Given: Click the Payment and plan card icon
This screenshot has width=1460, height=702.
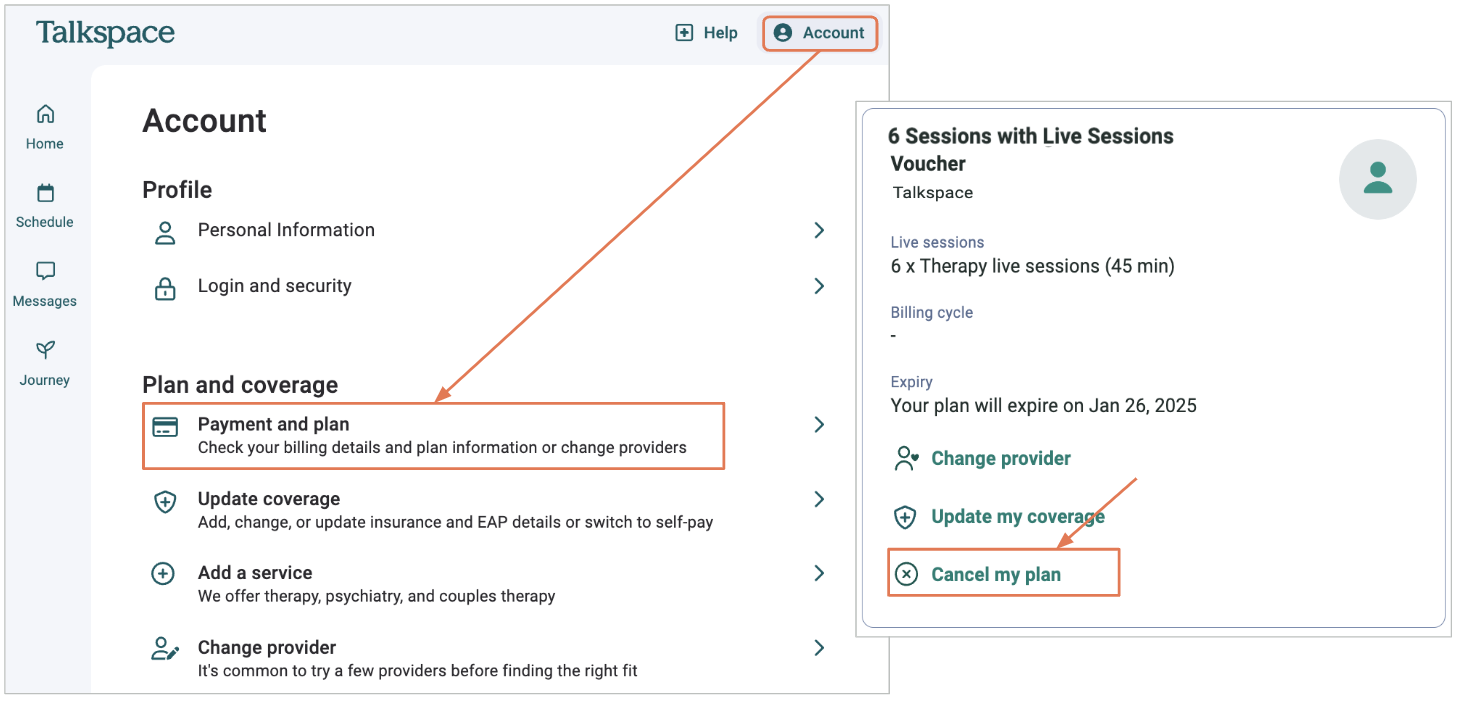Looking at the screenshot, I should coord(165,427).
